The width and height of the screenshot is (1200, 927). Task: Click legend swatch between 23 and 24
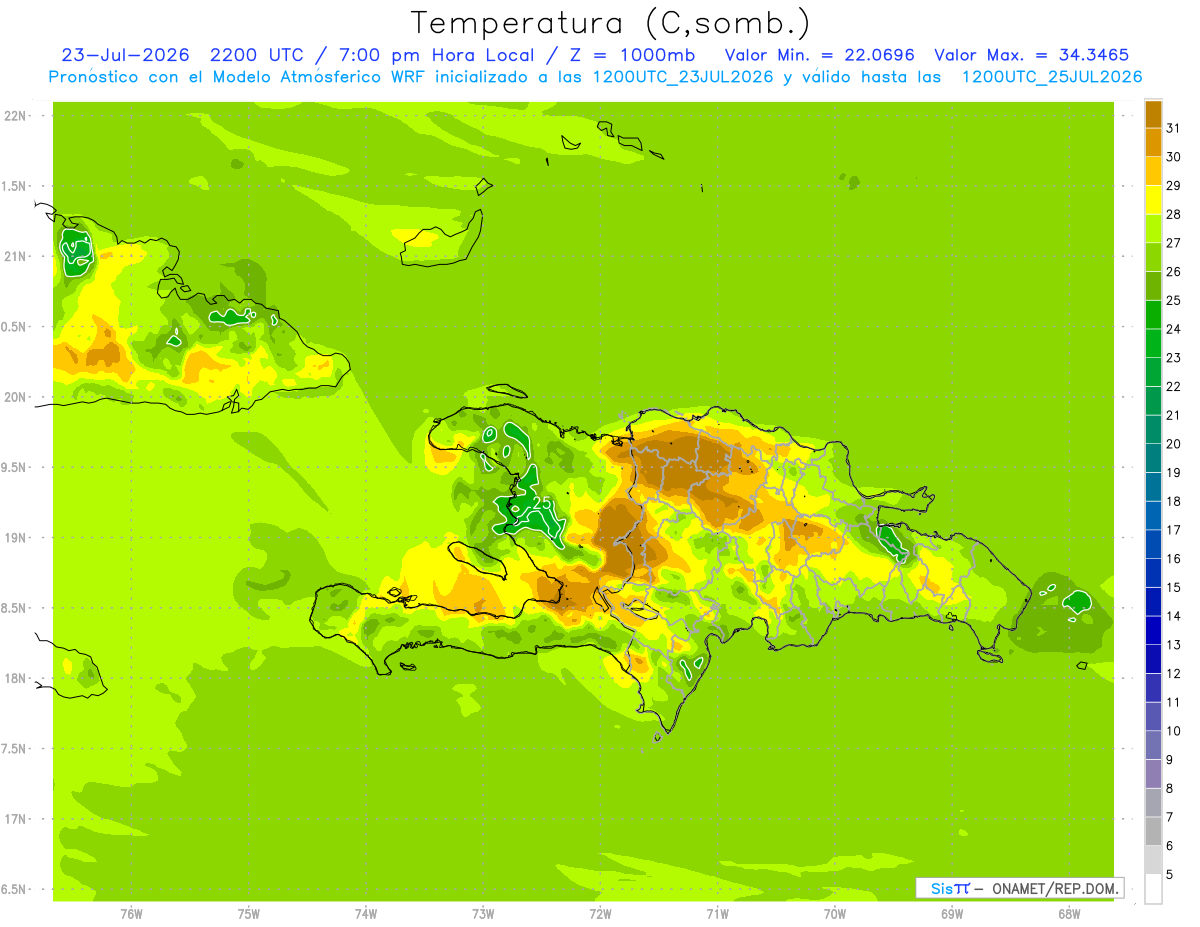coord(1153,343)
